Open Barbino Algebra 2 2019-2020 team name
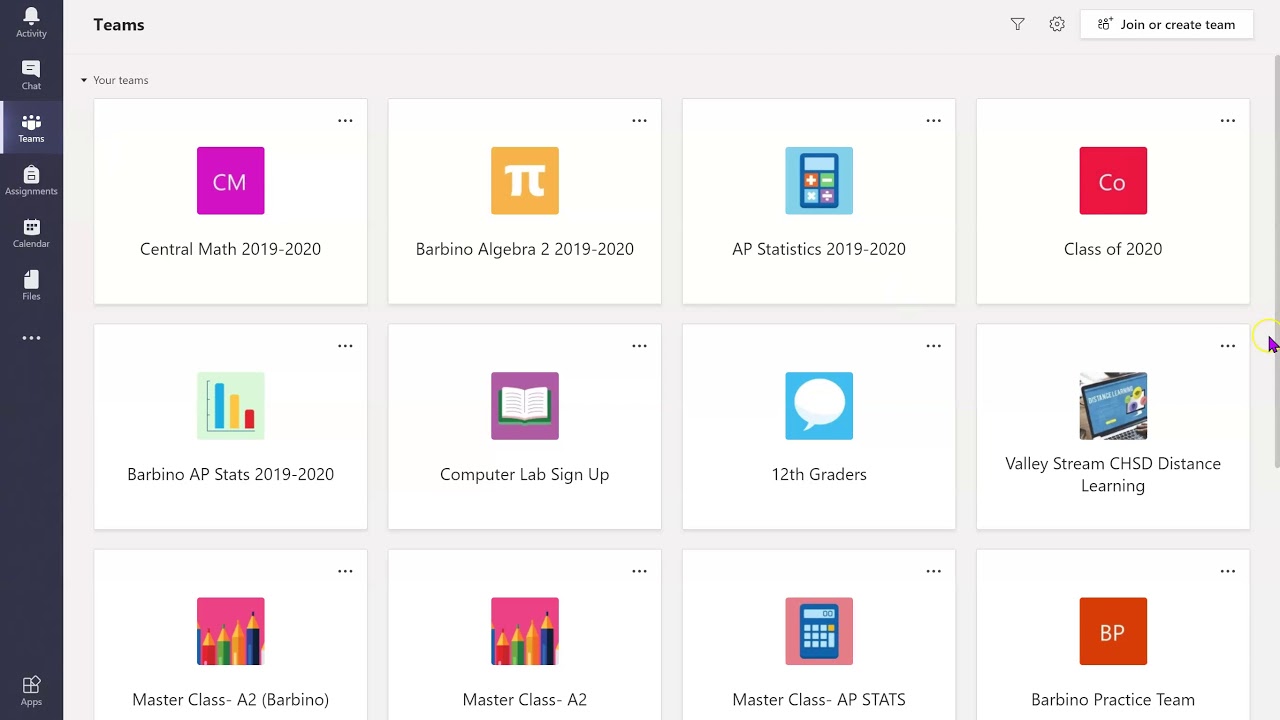Image resolution: width=1280 pixels, height=720 pixels. click(x=525, y=249)
